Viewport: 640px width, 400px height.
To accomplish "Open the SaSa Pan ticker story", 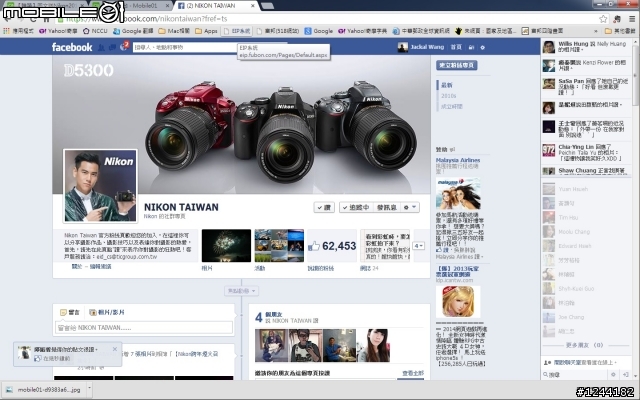I will pos(586,87).
